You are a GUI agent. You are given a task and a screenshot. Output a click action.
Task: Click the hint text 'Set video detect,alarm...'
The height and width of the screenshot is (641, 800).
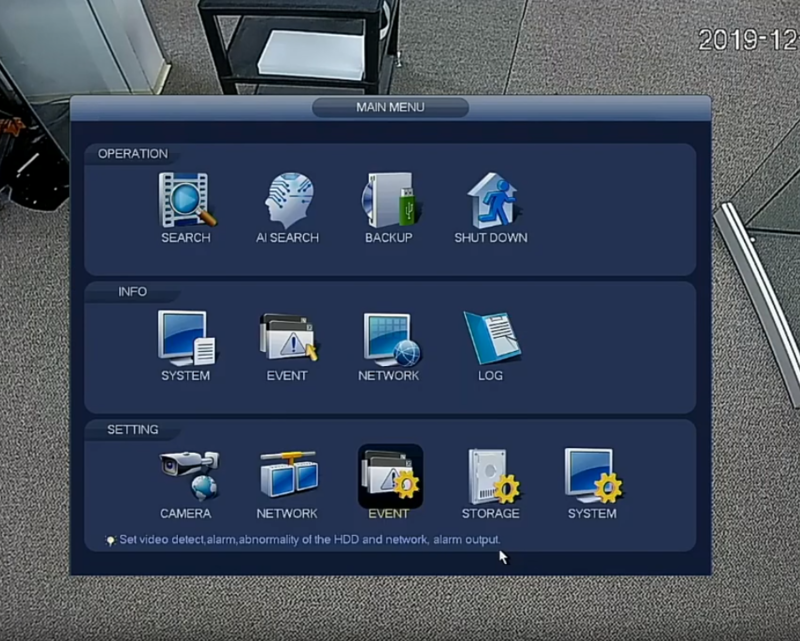(x=310, y=539)
